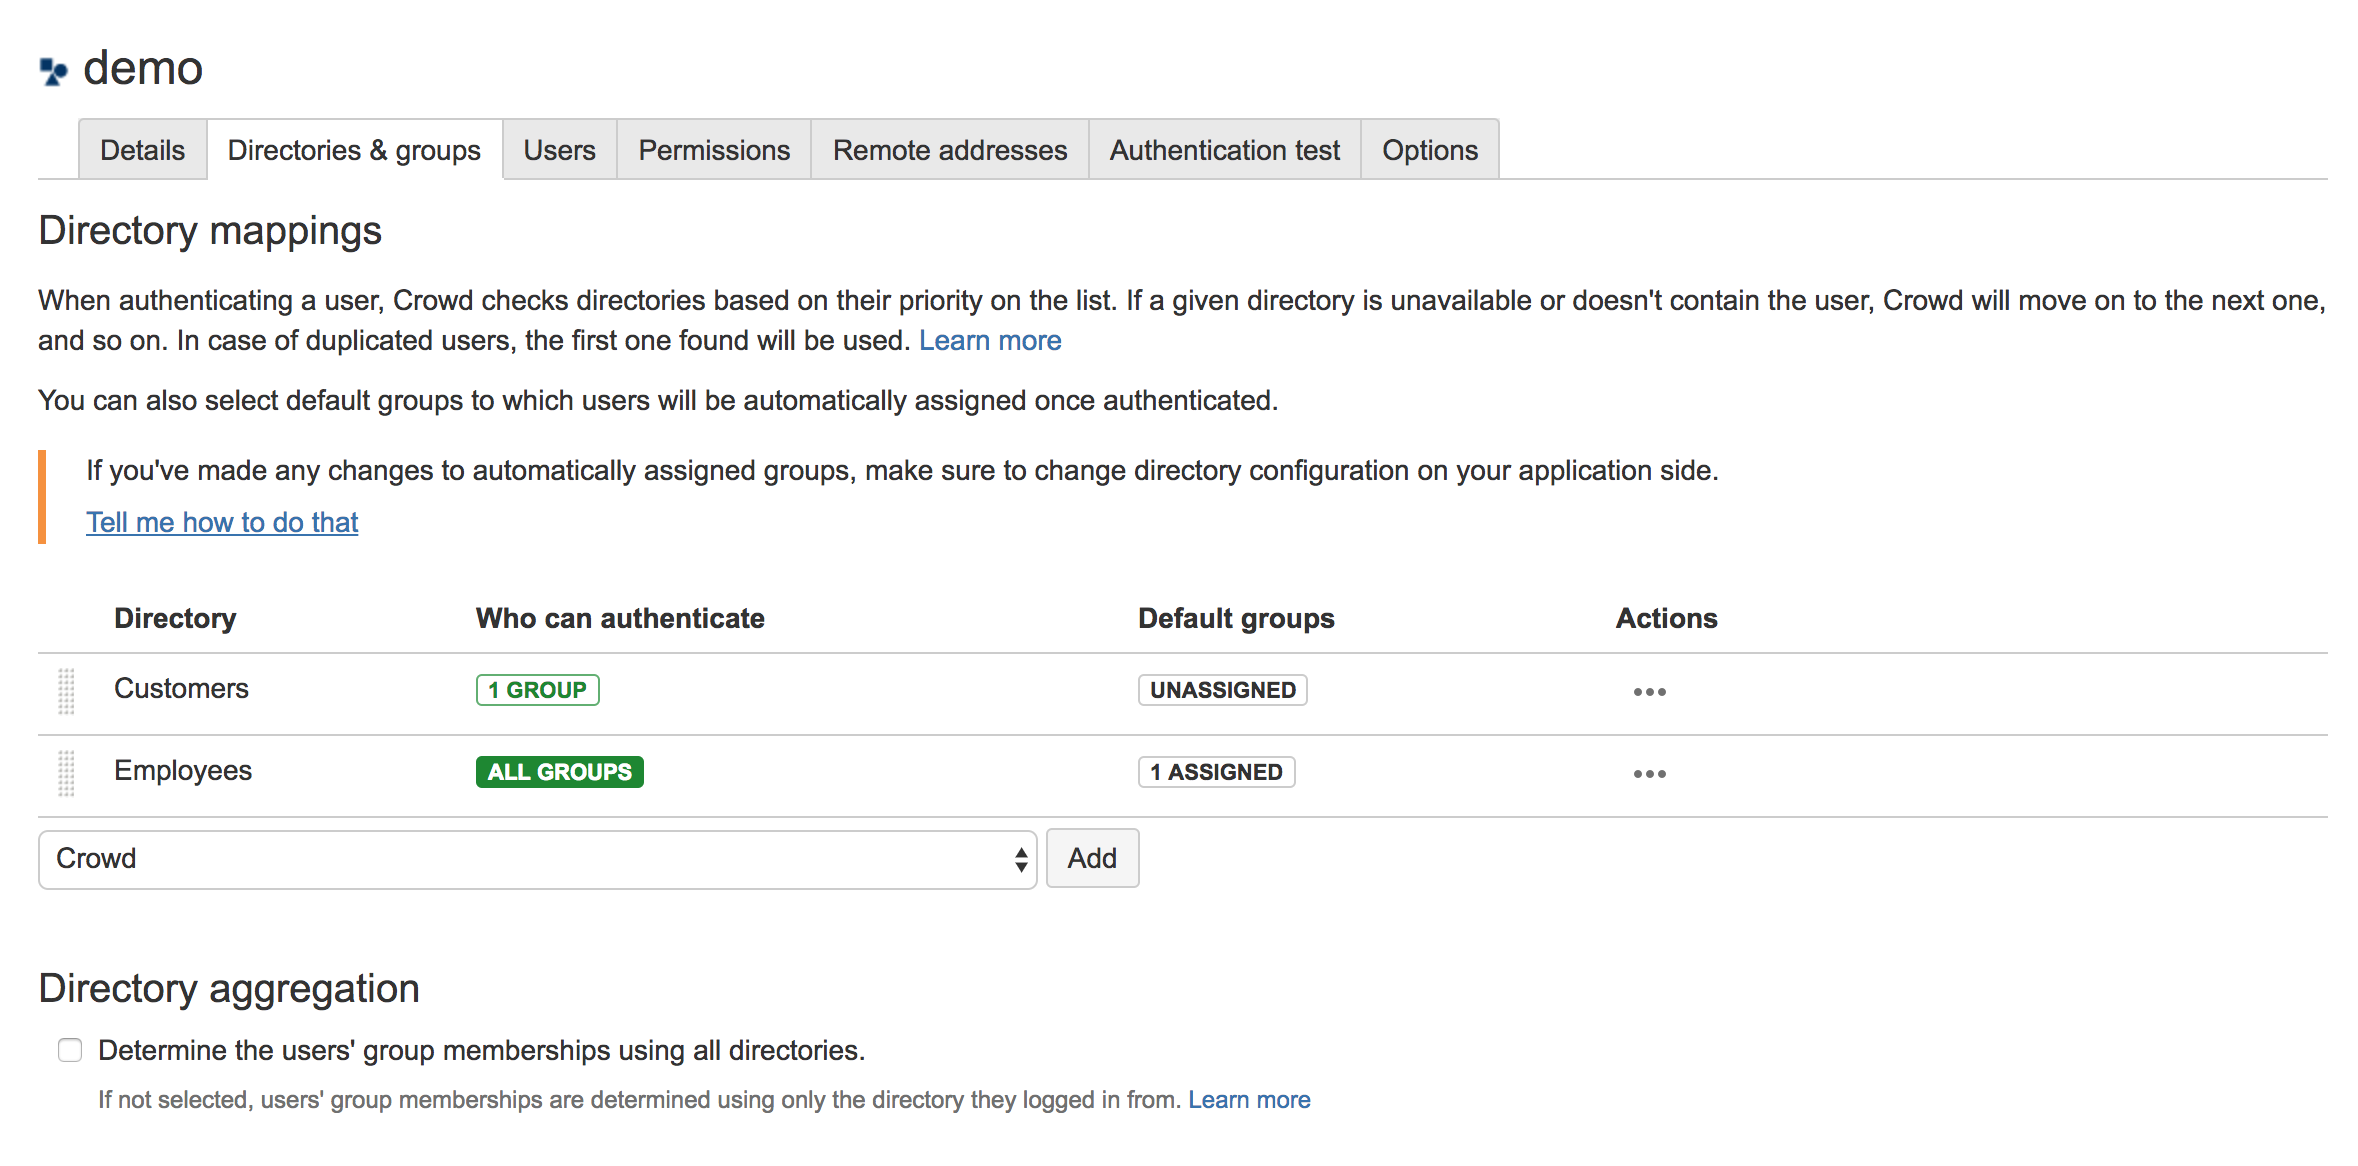This screenshot has width=2358, height=1166.
Task: Open the Details tab
Action: click(x=142, y=150)
